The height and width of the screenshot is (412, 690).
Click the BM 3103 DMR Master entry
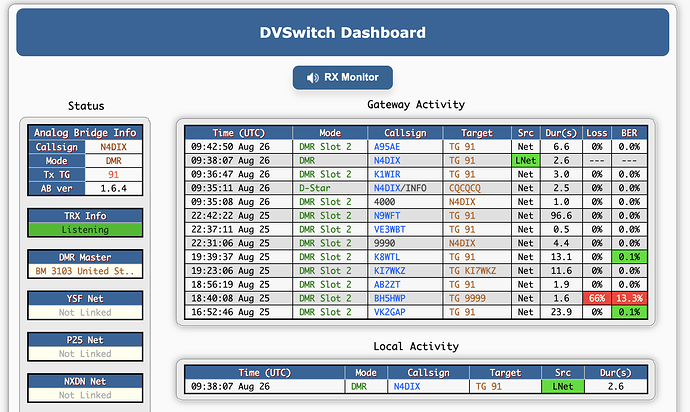[x=85, y=271]
